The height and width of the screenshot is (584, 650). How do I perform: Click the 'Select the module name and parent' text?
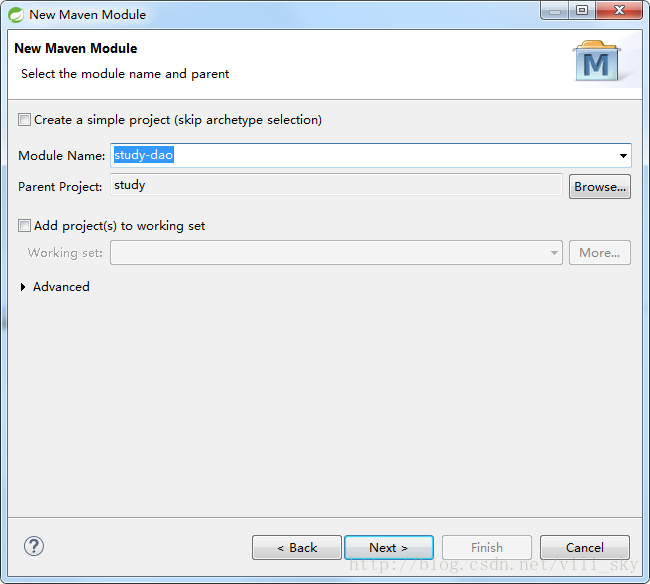tap(125, 74)
